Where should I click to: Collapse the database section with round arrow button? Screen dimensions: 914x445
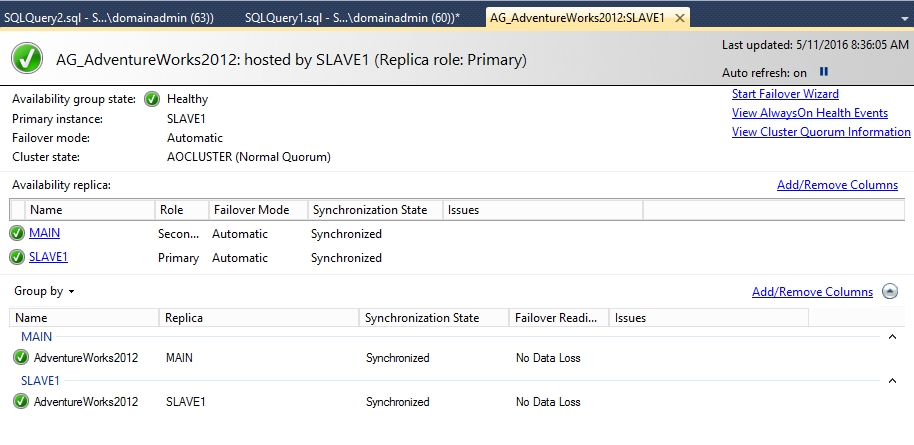click(x=890, y=291)
